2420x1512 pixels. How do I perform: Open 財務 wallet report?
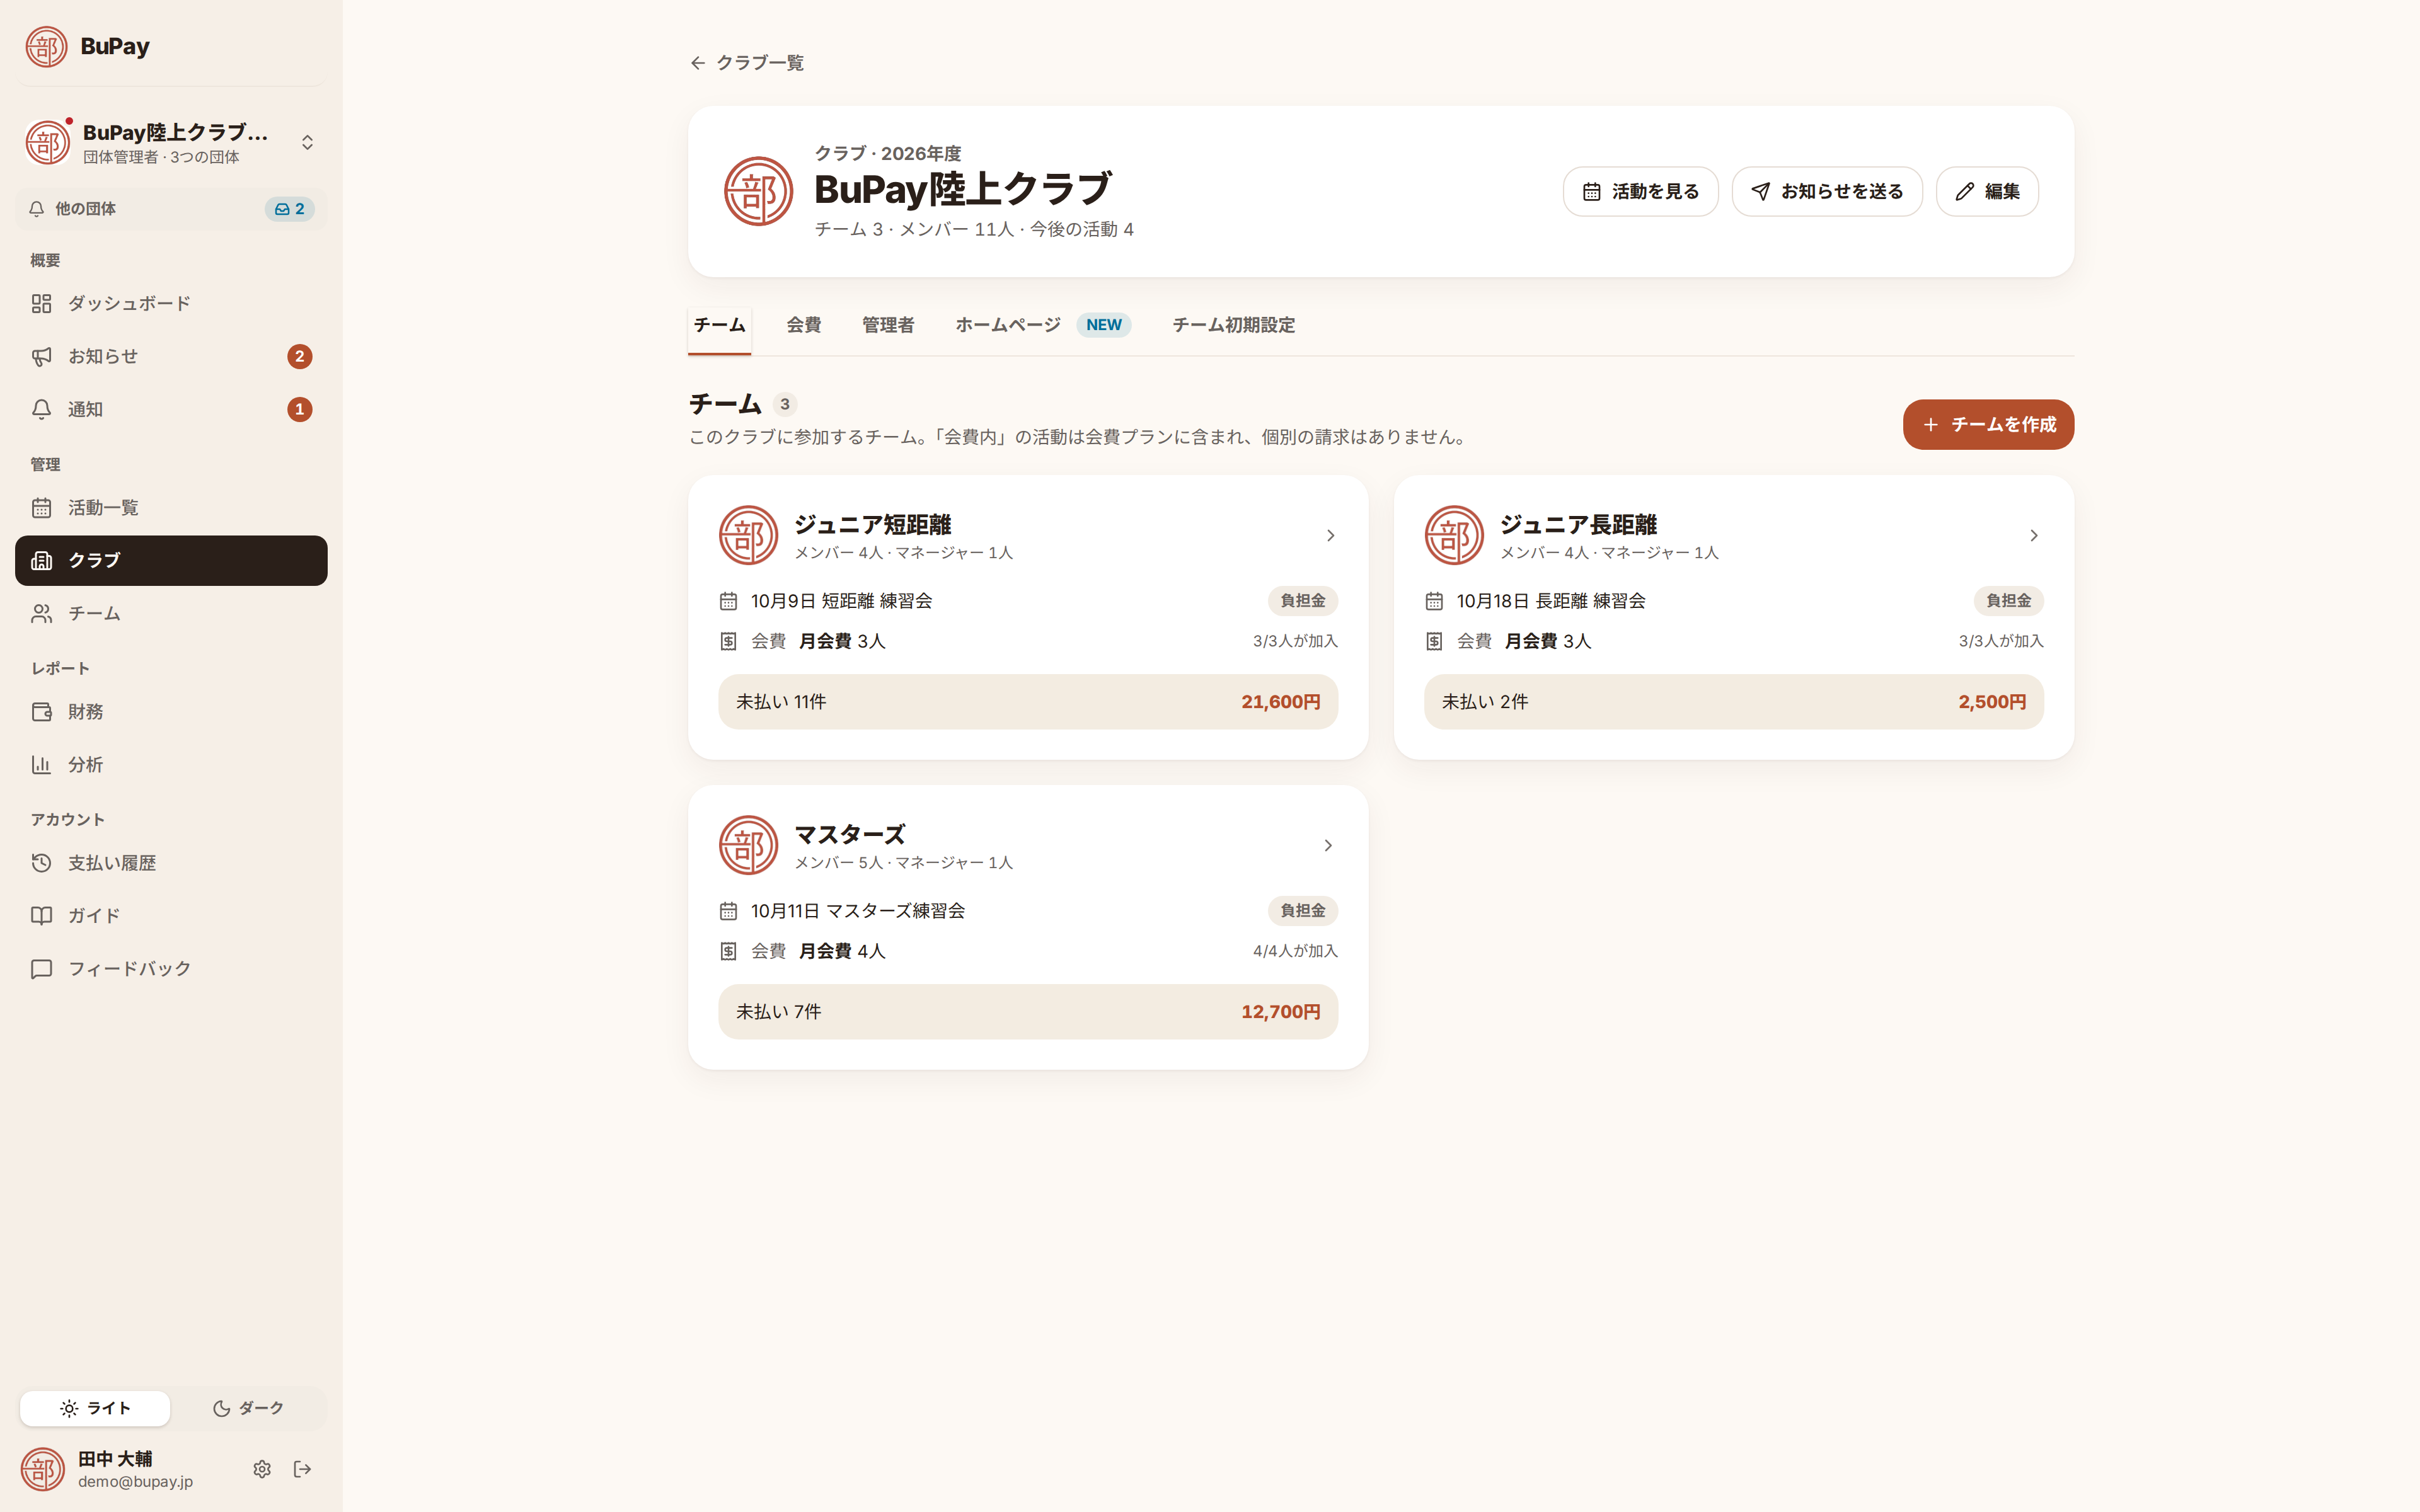[171, 712]
